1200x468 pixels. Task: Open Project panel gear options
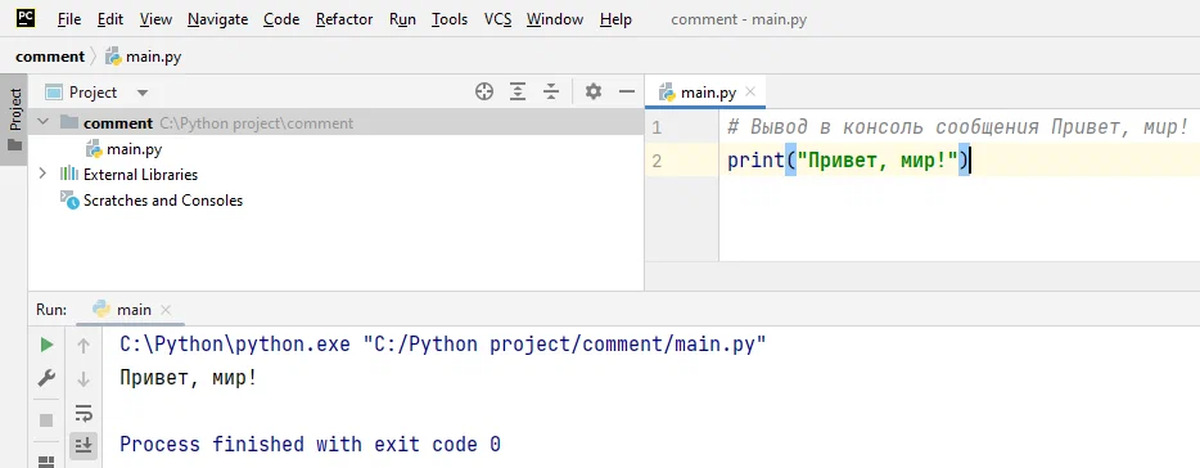tap(593, 92)
